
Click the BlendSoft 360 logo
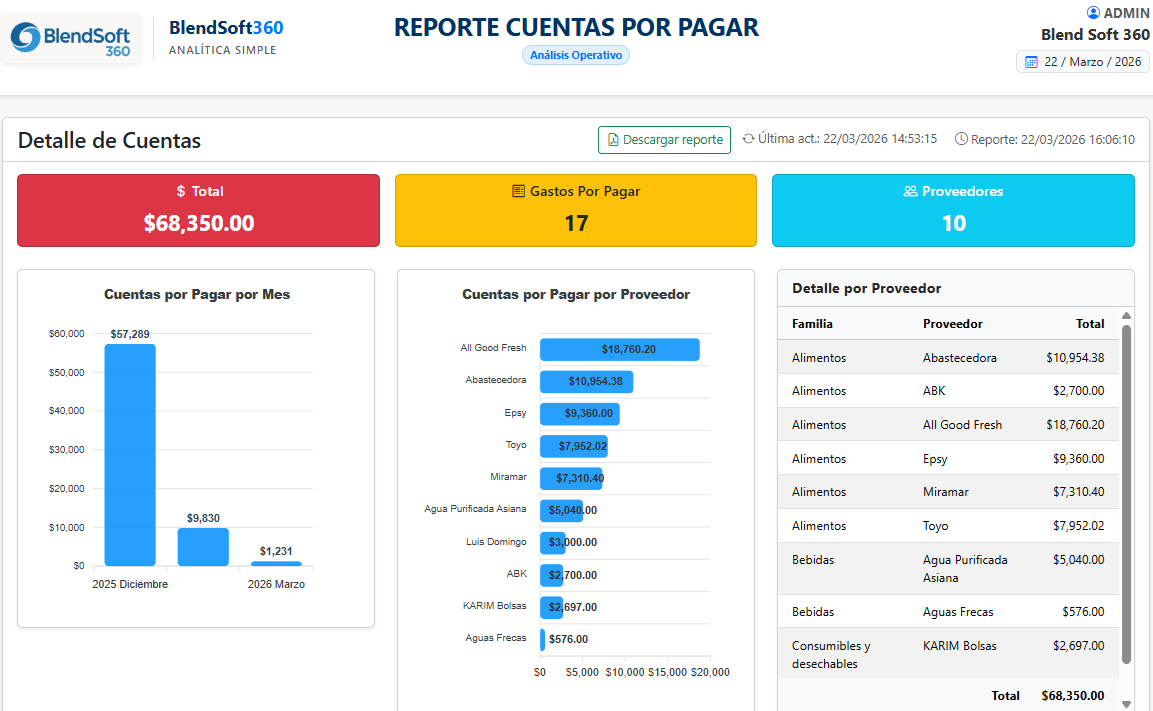[x=71, y=38]
